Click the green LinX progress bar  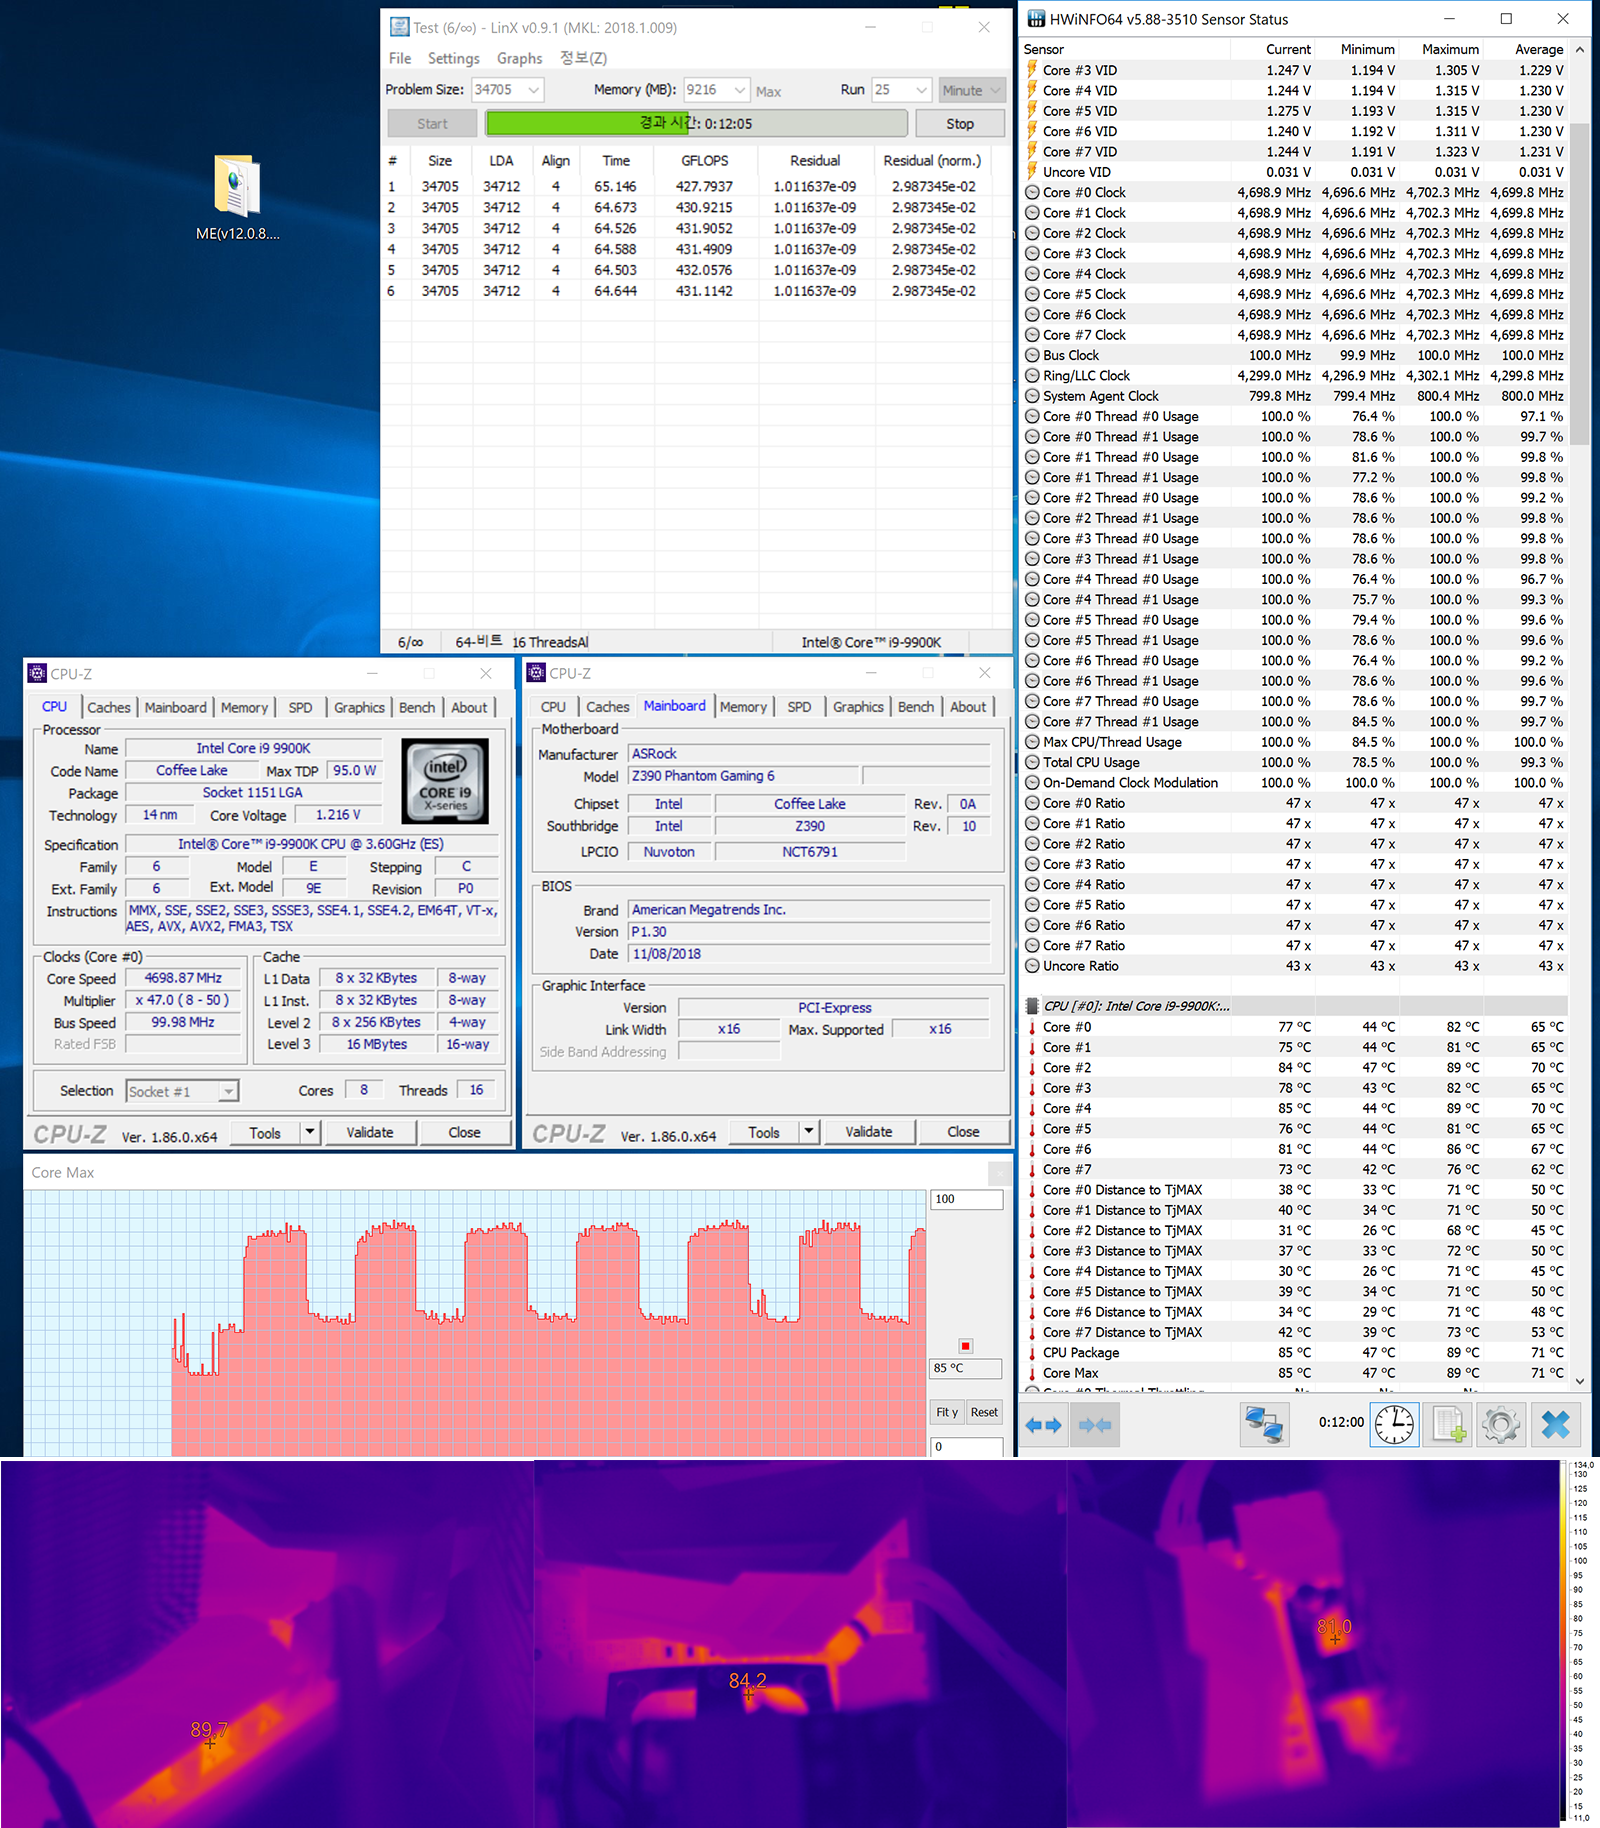point(697,123)
